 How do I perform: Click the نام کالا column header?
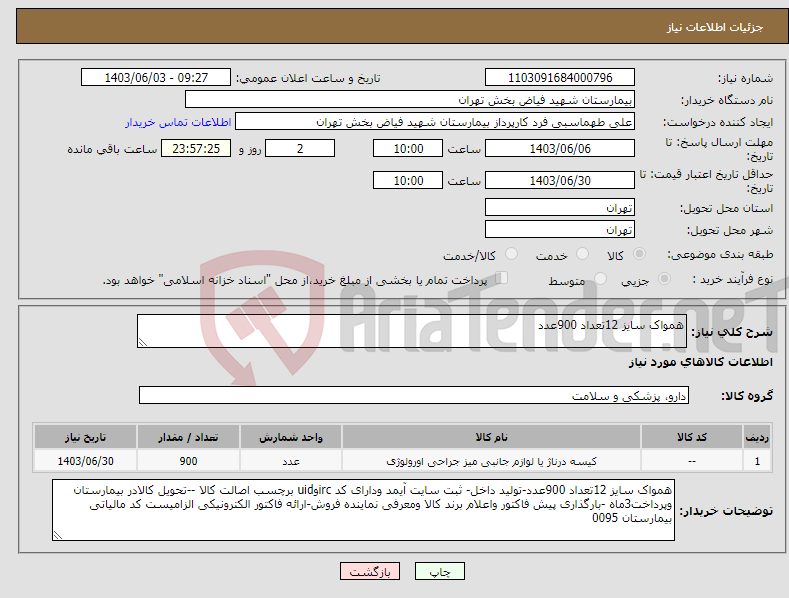click(x=491, y=437)
